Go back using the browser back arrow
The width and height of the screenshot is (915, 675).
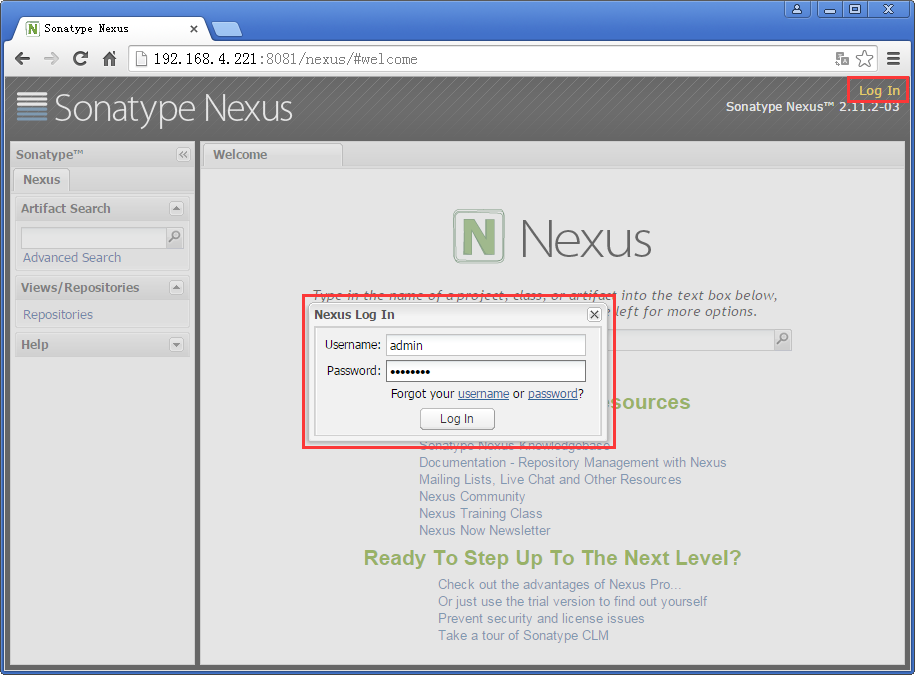point(22,58)
